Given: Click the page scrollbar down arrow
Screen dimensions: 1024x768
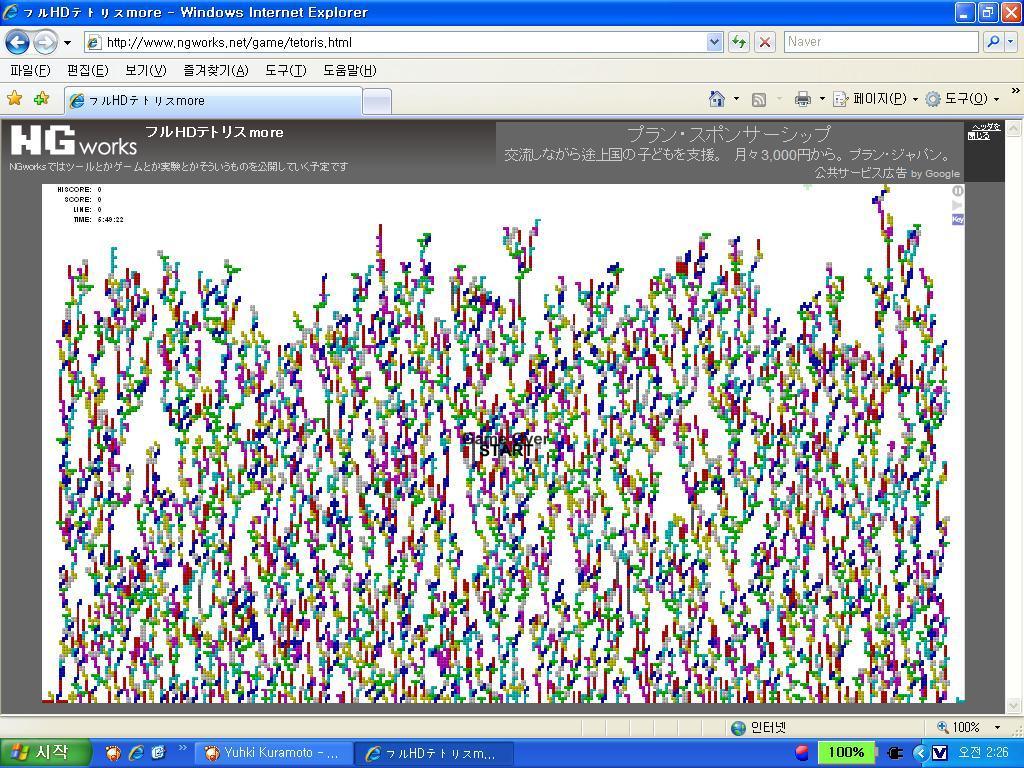Looking at the screenshot, I should pos(1014,705).
